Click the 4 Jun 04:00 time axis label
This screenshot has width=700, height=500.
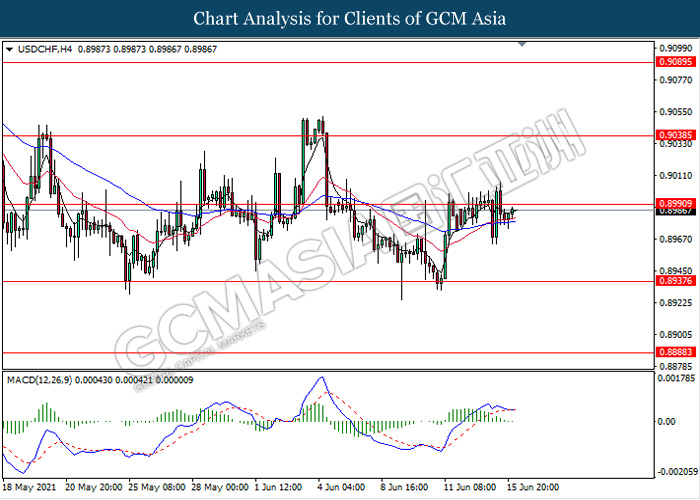pyautogui.click(x=342, y=487)
